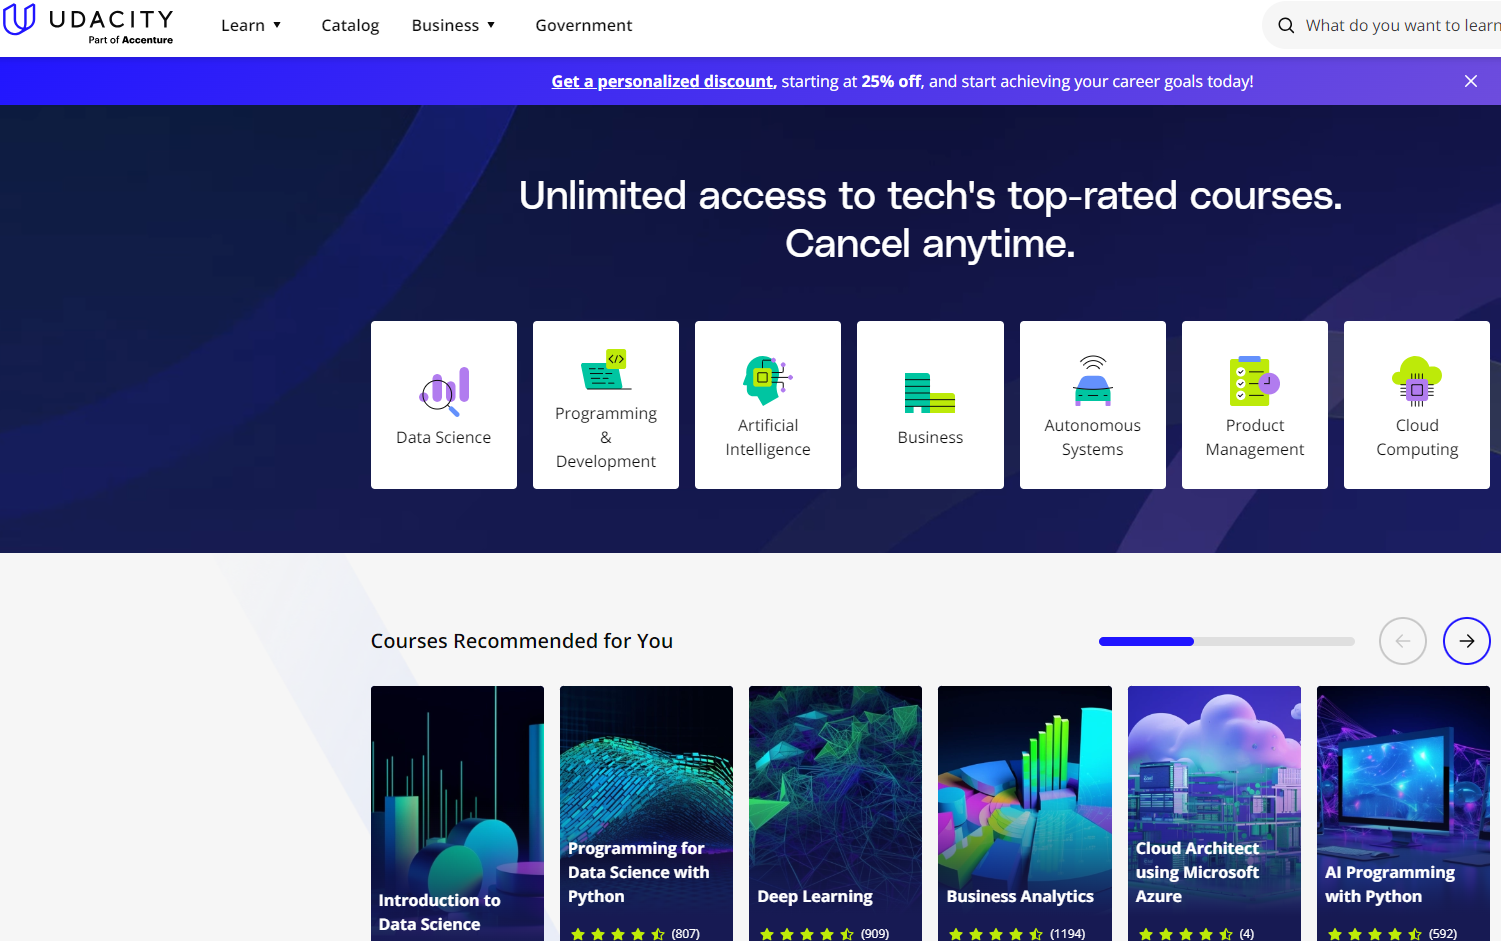Click the Udacity logo icon
The width and height of the screenshot is (1501, 941).
tap(19, 20)
